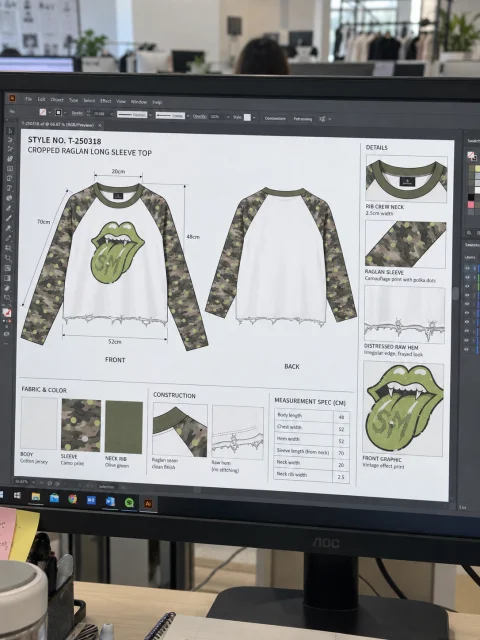Open the File menu
Image resolution: width=480 pixels, height=640 pixels.
point(29,99)
